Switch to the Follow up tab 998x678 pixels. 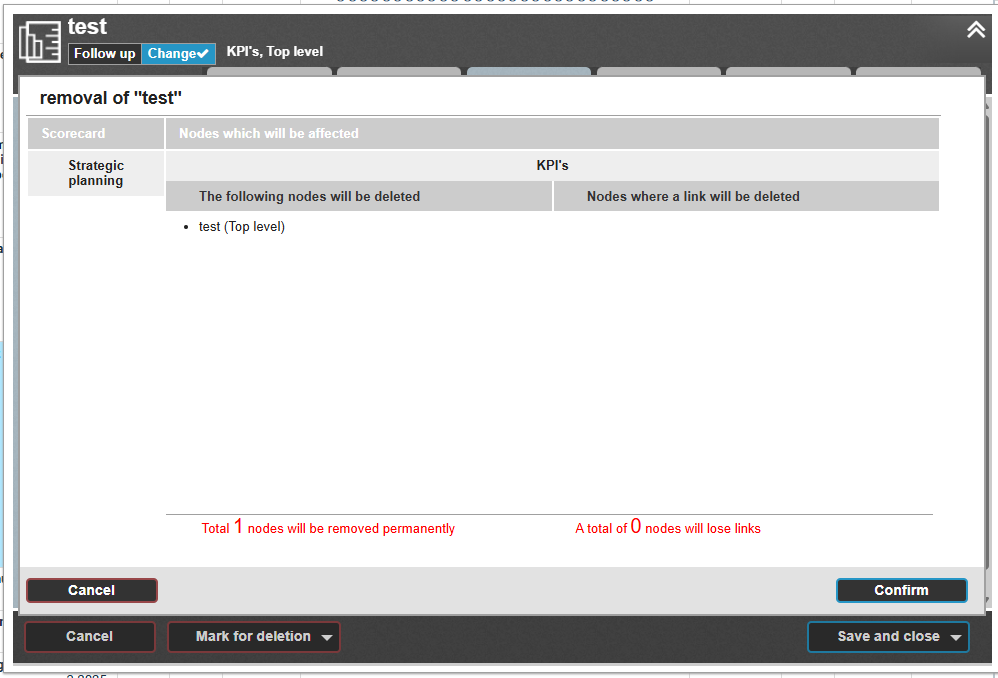(x=104, y=53)
